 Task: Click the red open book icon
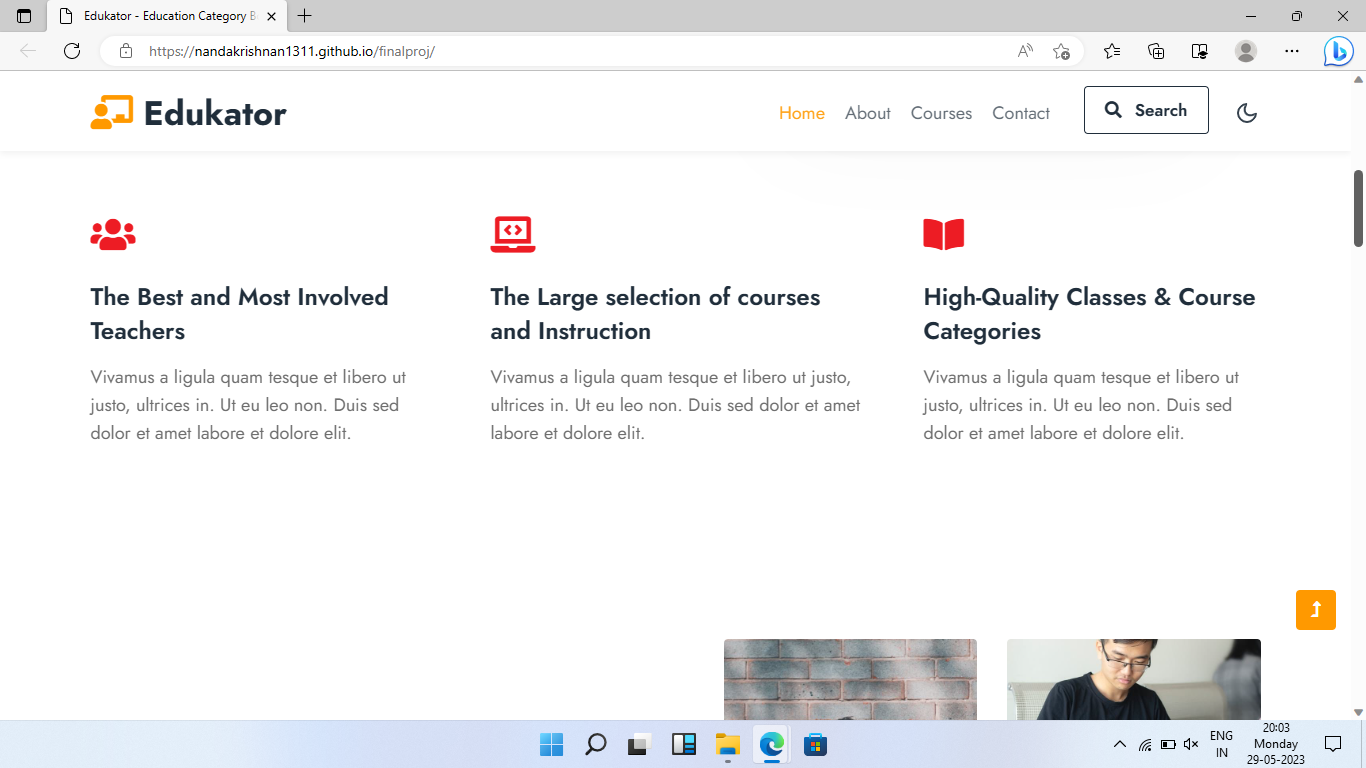click(944, 233)
